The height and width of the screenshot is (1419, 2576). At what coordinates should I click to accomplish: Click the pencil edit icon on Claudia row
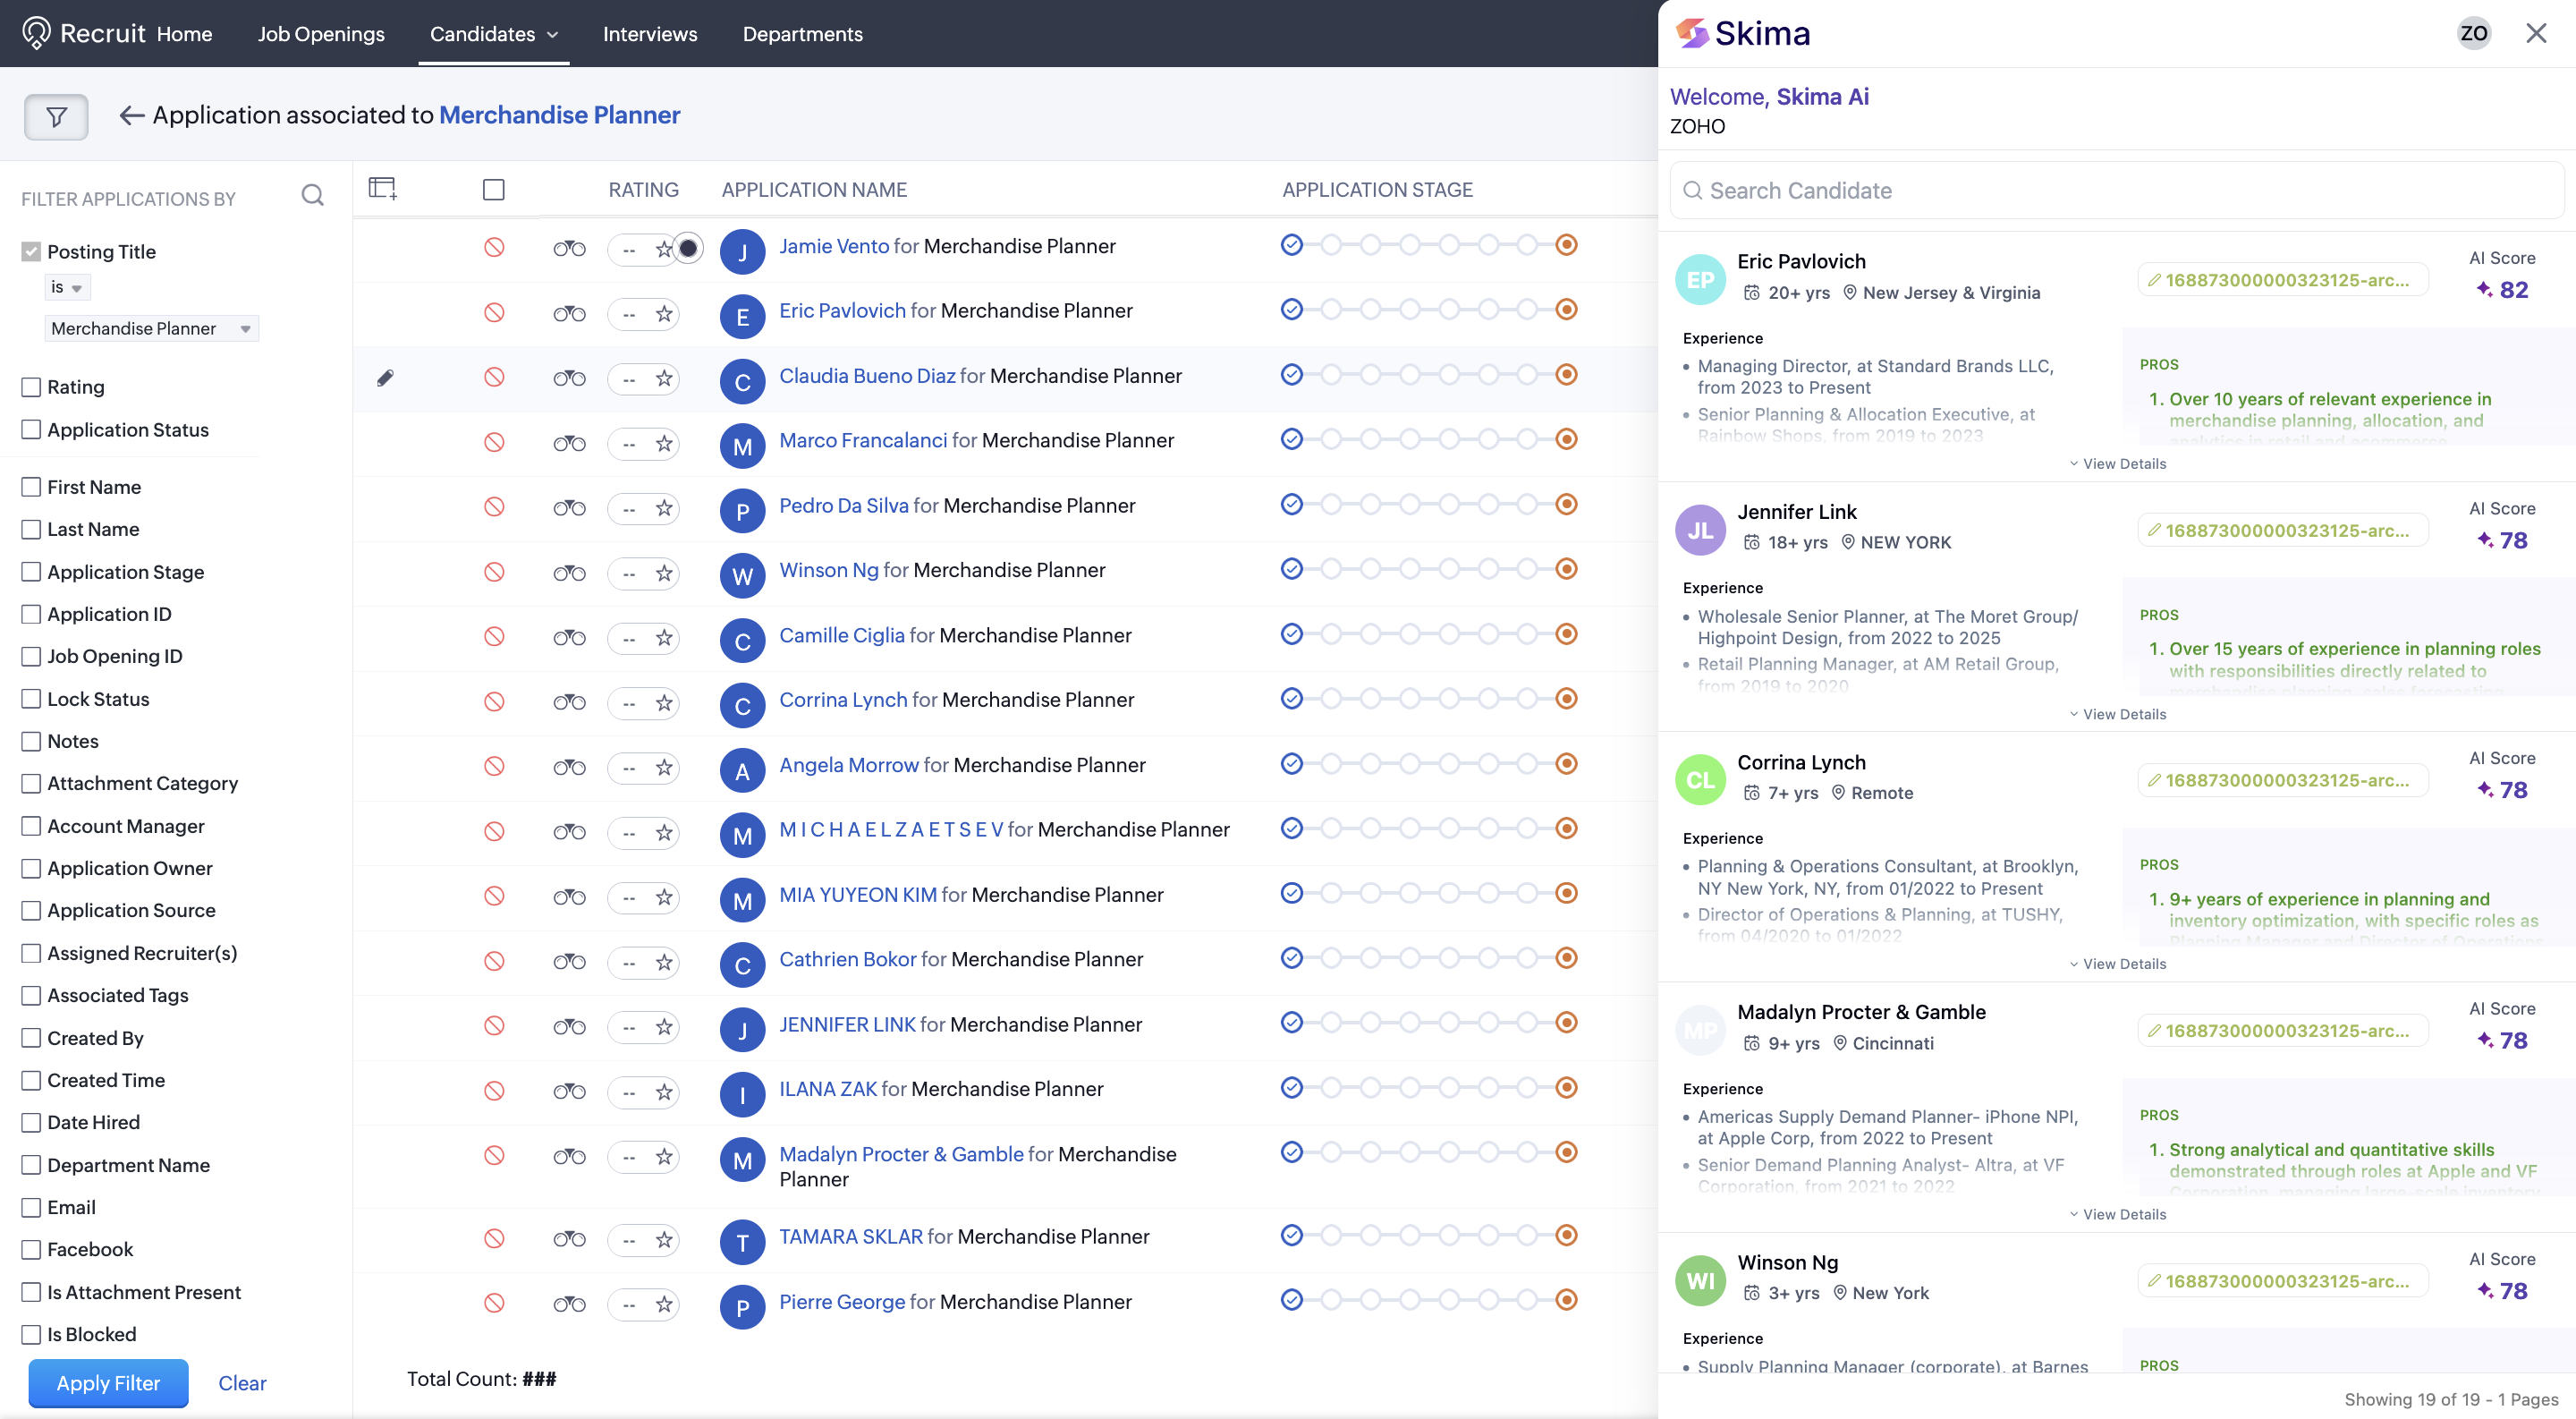click(385, 377)
